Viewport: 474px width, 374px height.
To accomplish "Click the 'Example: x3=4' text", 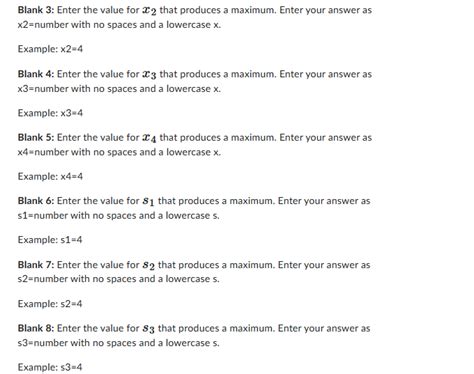I will [50, 113].
